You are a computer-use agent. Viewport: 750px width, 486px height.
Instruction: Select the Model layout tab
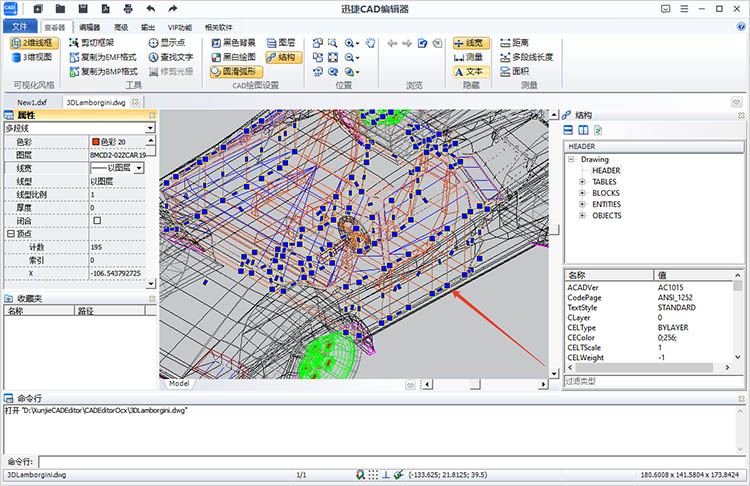(x=179, y=384)
